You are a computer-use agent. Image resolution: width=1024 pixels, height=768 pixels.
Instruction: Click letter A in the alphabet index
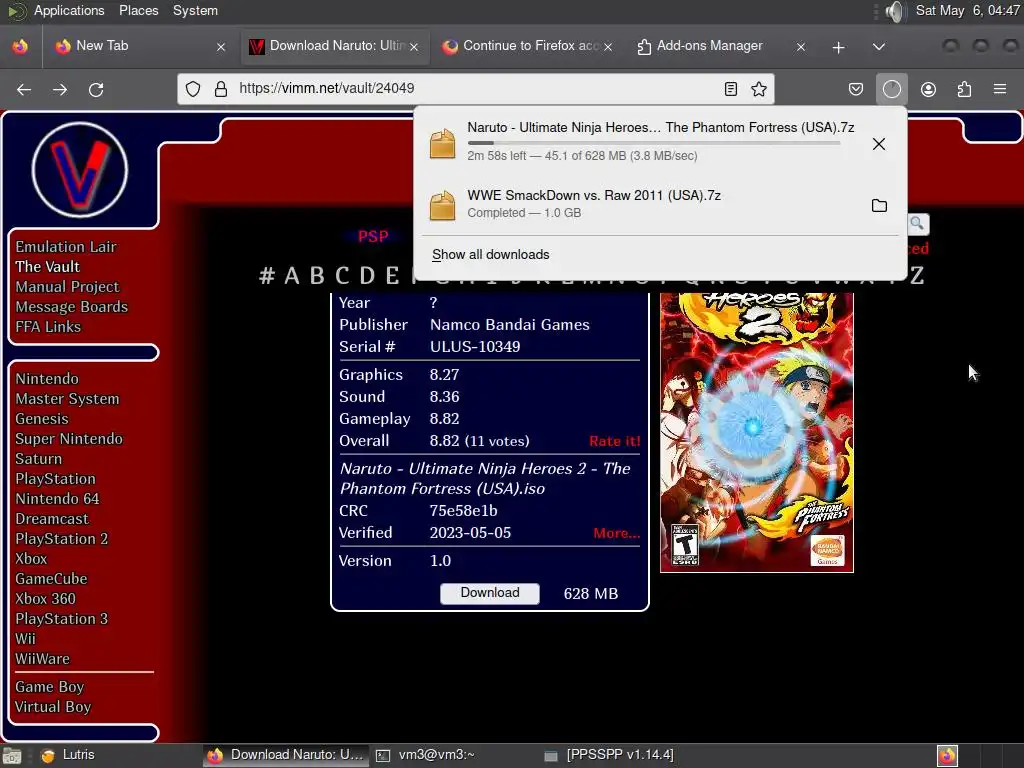coord(292,276)
